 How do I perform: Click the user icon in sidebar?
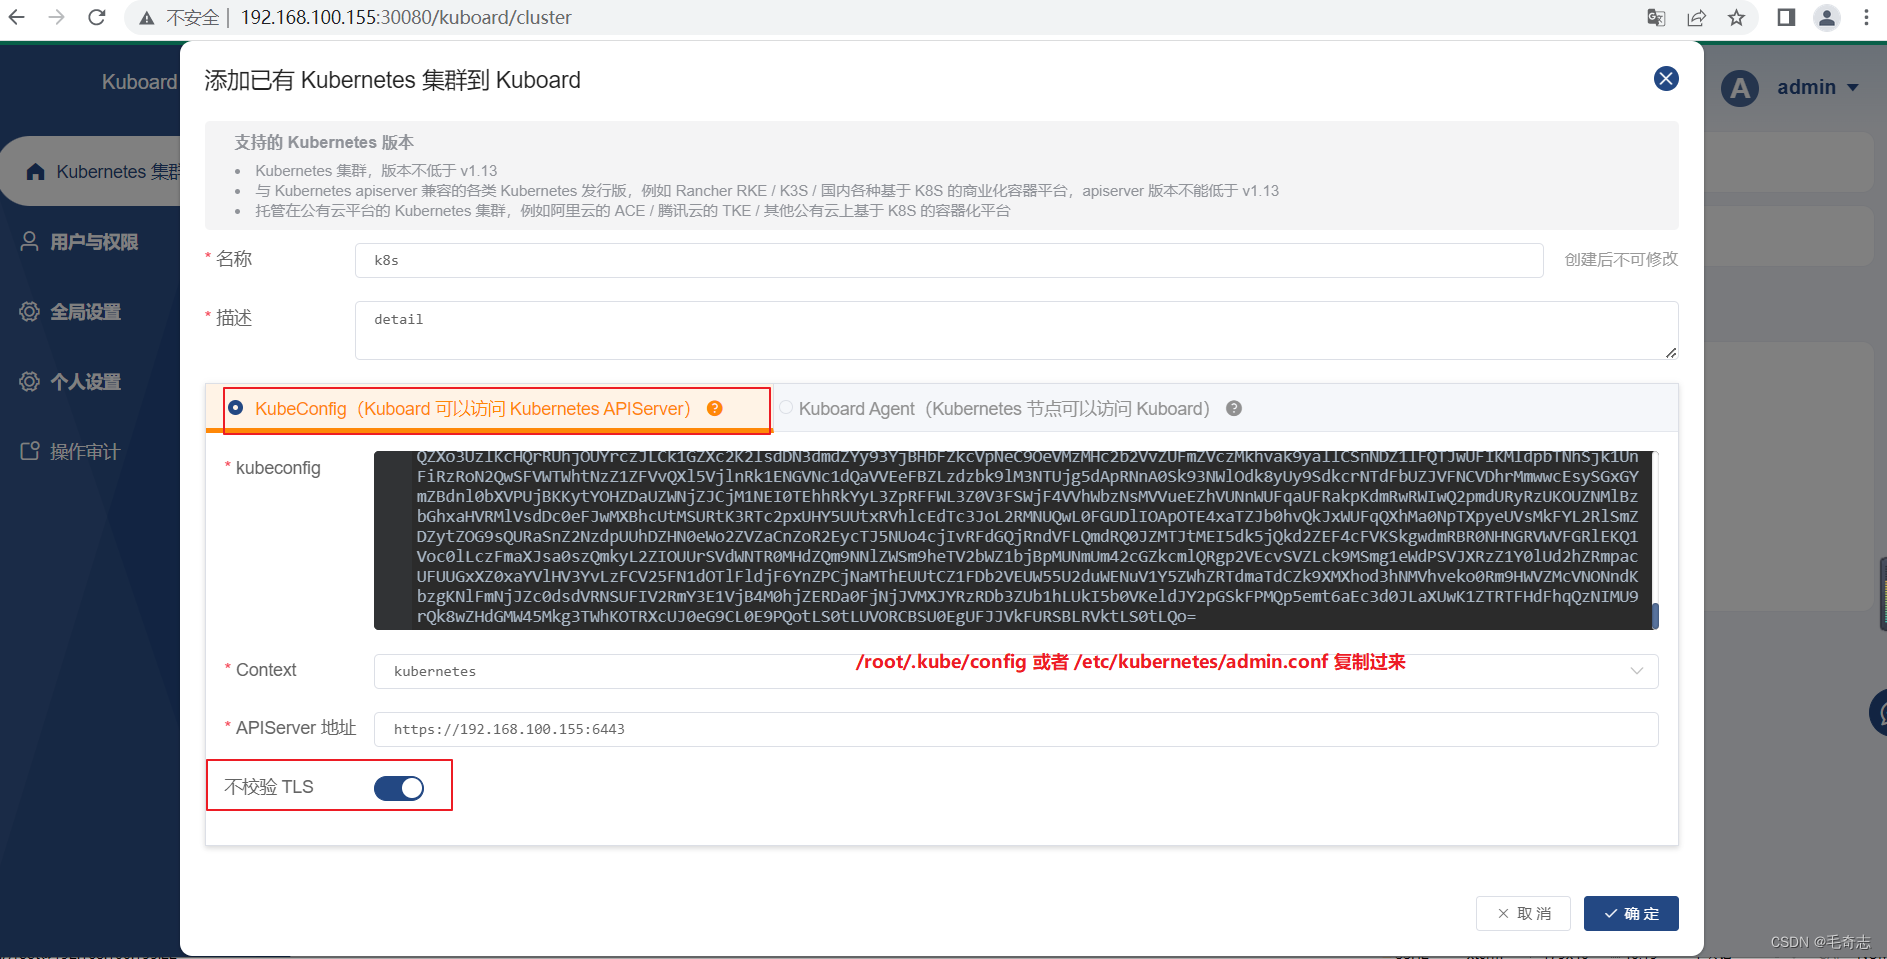30,241
